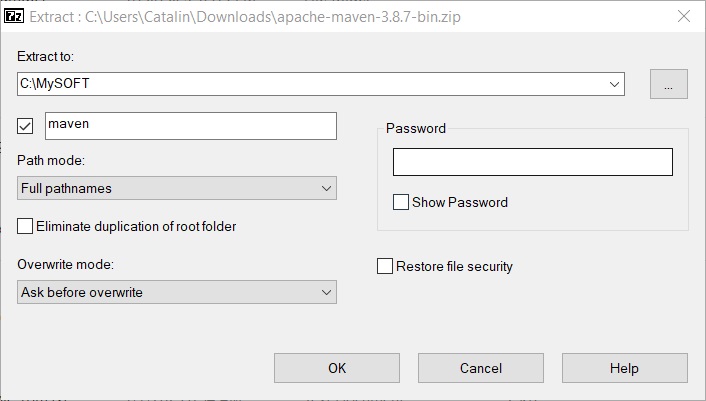Click OK to start extraction
This screenshot has width=706, height=401.
(x=337, y=368)
